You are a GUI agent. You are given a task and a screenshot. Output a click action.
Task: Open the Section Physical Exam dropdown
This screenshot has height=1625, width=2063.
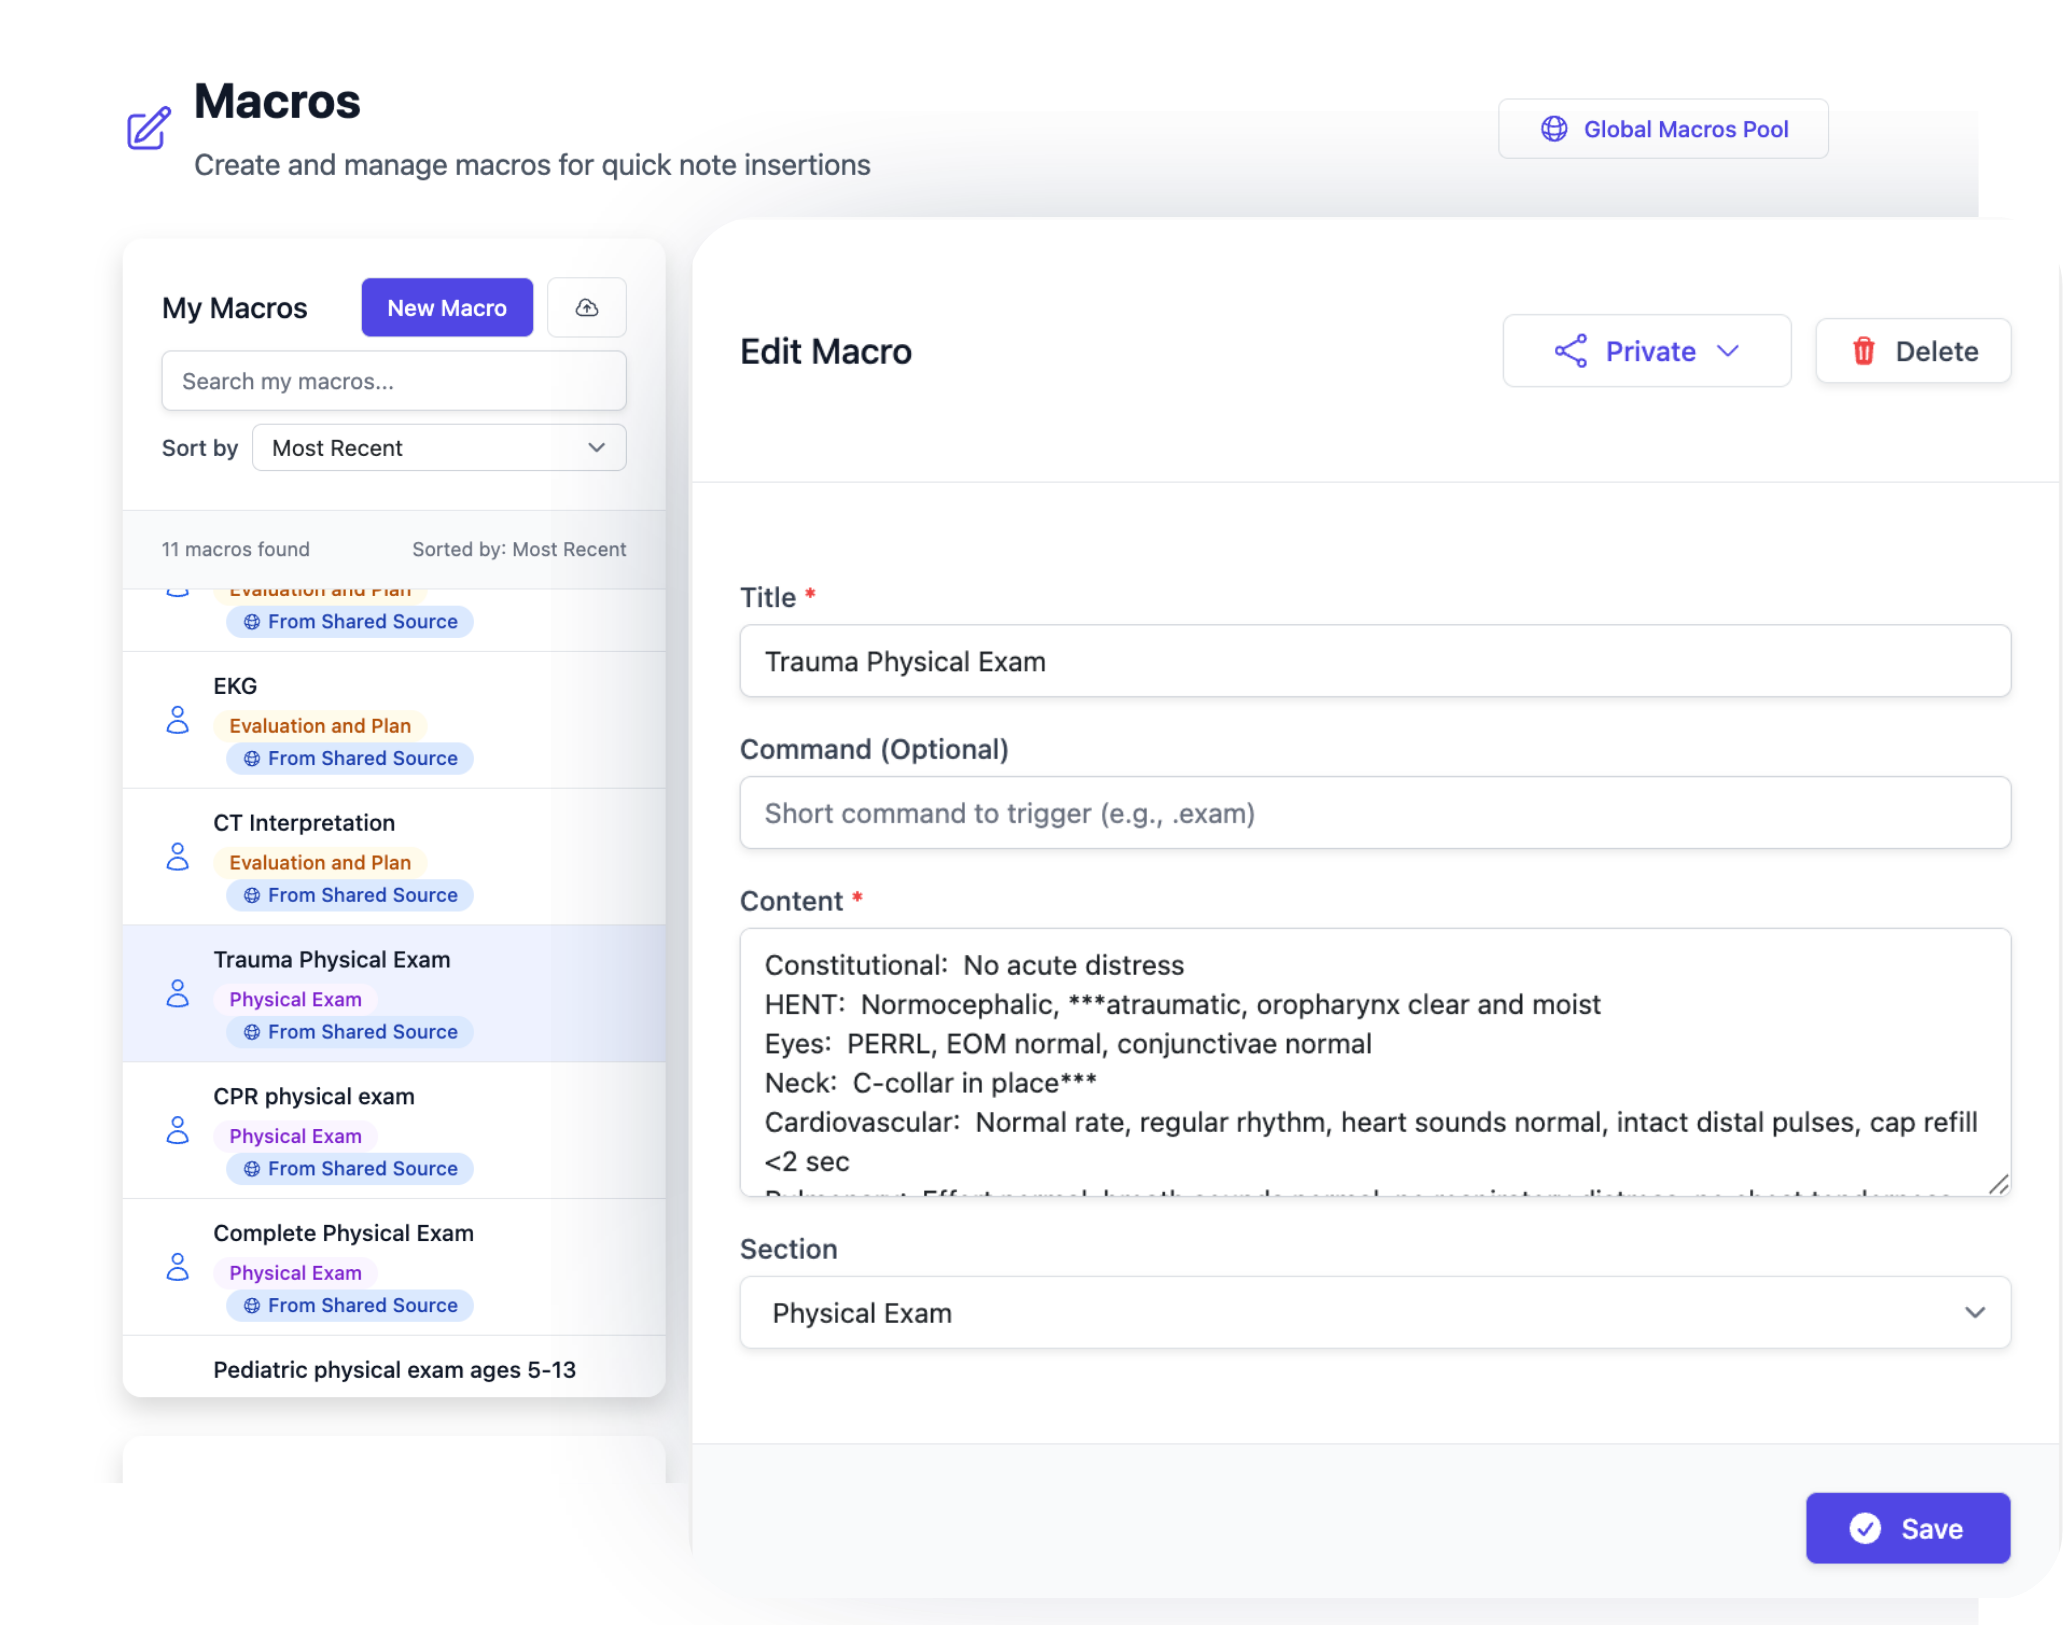click(x=1374, y=1312)
